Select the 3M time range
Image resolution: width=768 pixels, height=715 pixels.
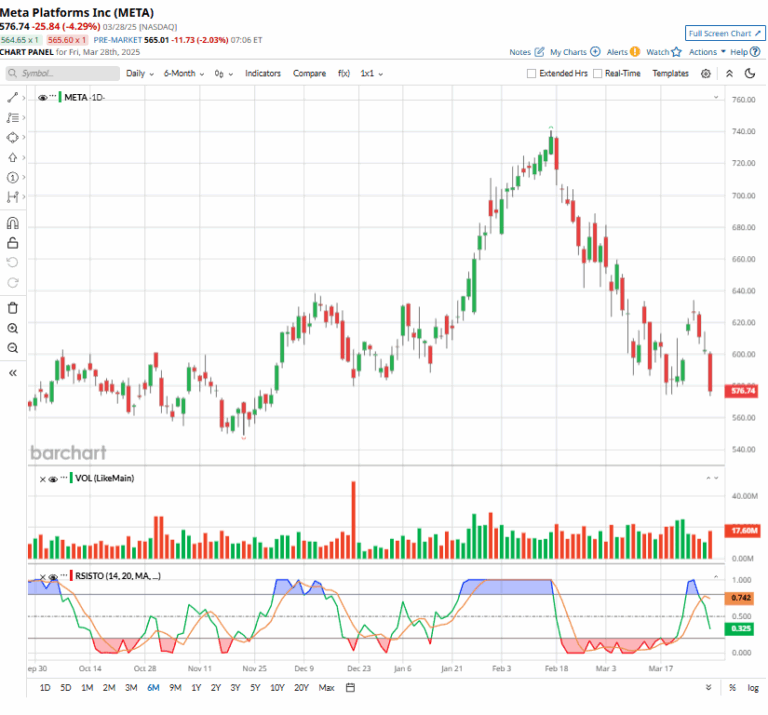click(x=131, y=688)
